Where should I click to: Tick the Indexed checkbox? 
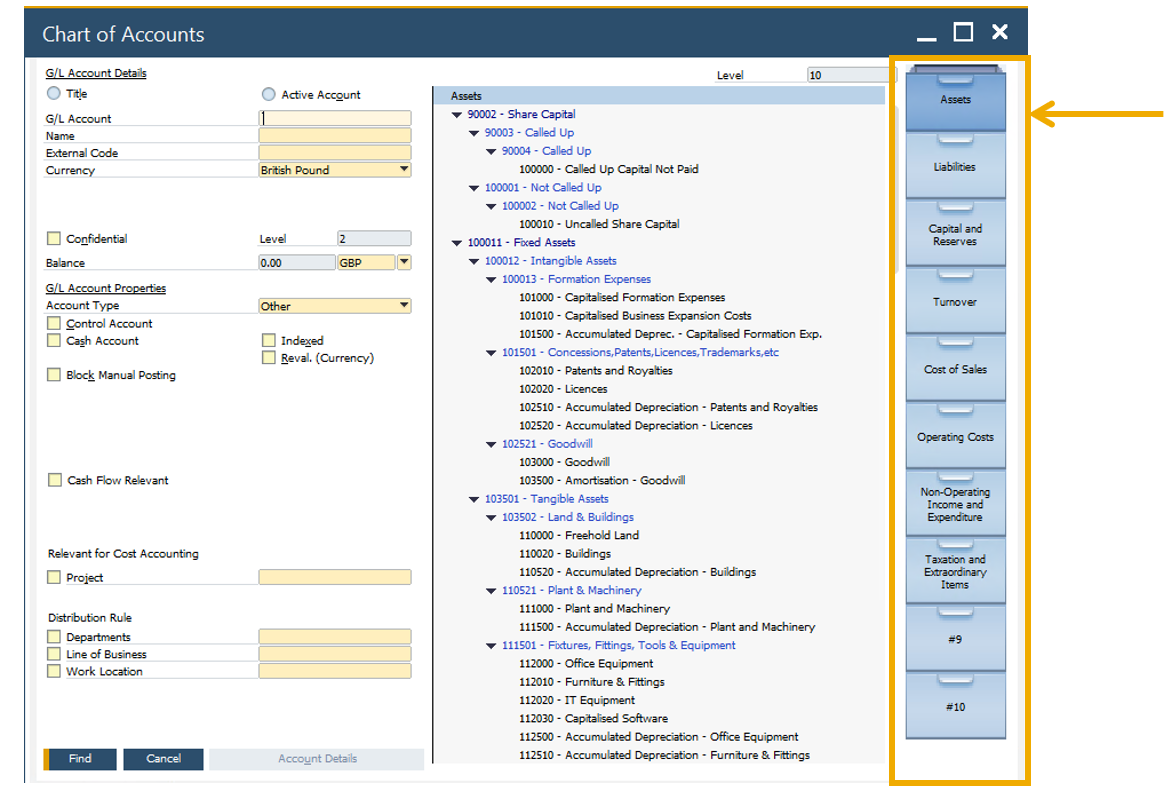[269, 341]
